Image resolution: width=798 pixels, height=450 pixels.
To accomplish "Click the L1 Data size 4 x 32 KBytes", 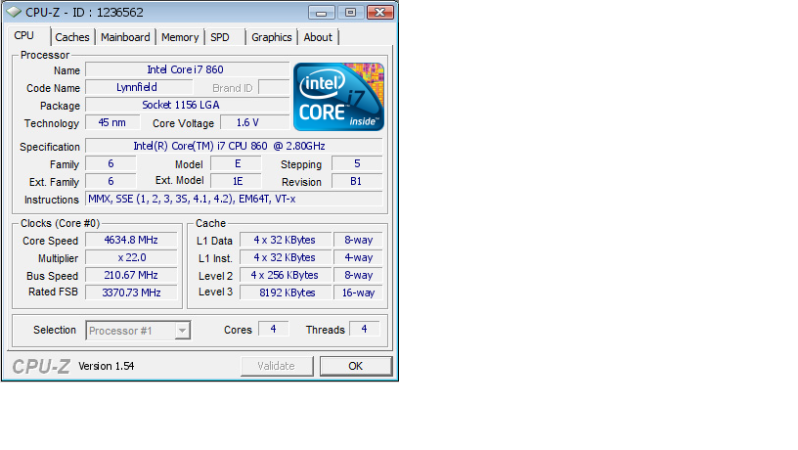I will coord(286,240).
